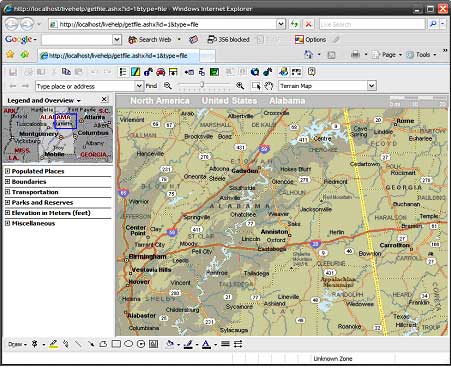Click the Find button
The width and height of the screenshot is (451, 368).
pyautogui.click(x=151, y=86)
